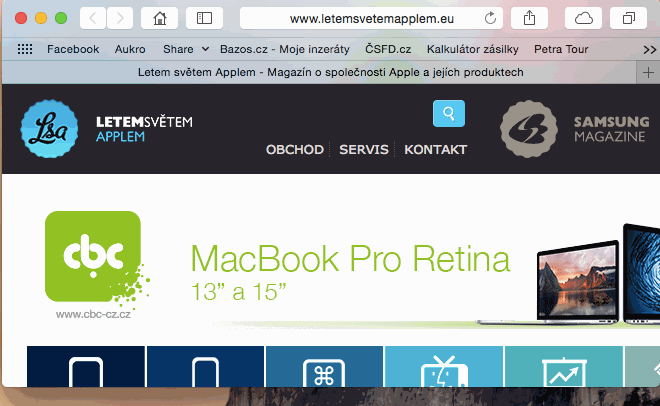Viewport: 660px width, 406px height.
Task: Open the KONTAKT menu item
Action: pos(435,149)
